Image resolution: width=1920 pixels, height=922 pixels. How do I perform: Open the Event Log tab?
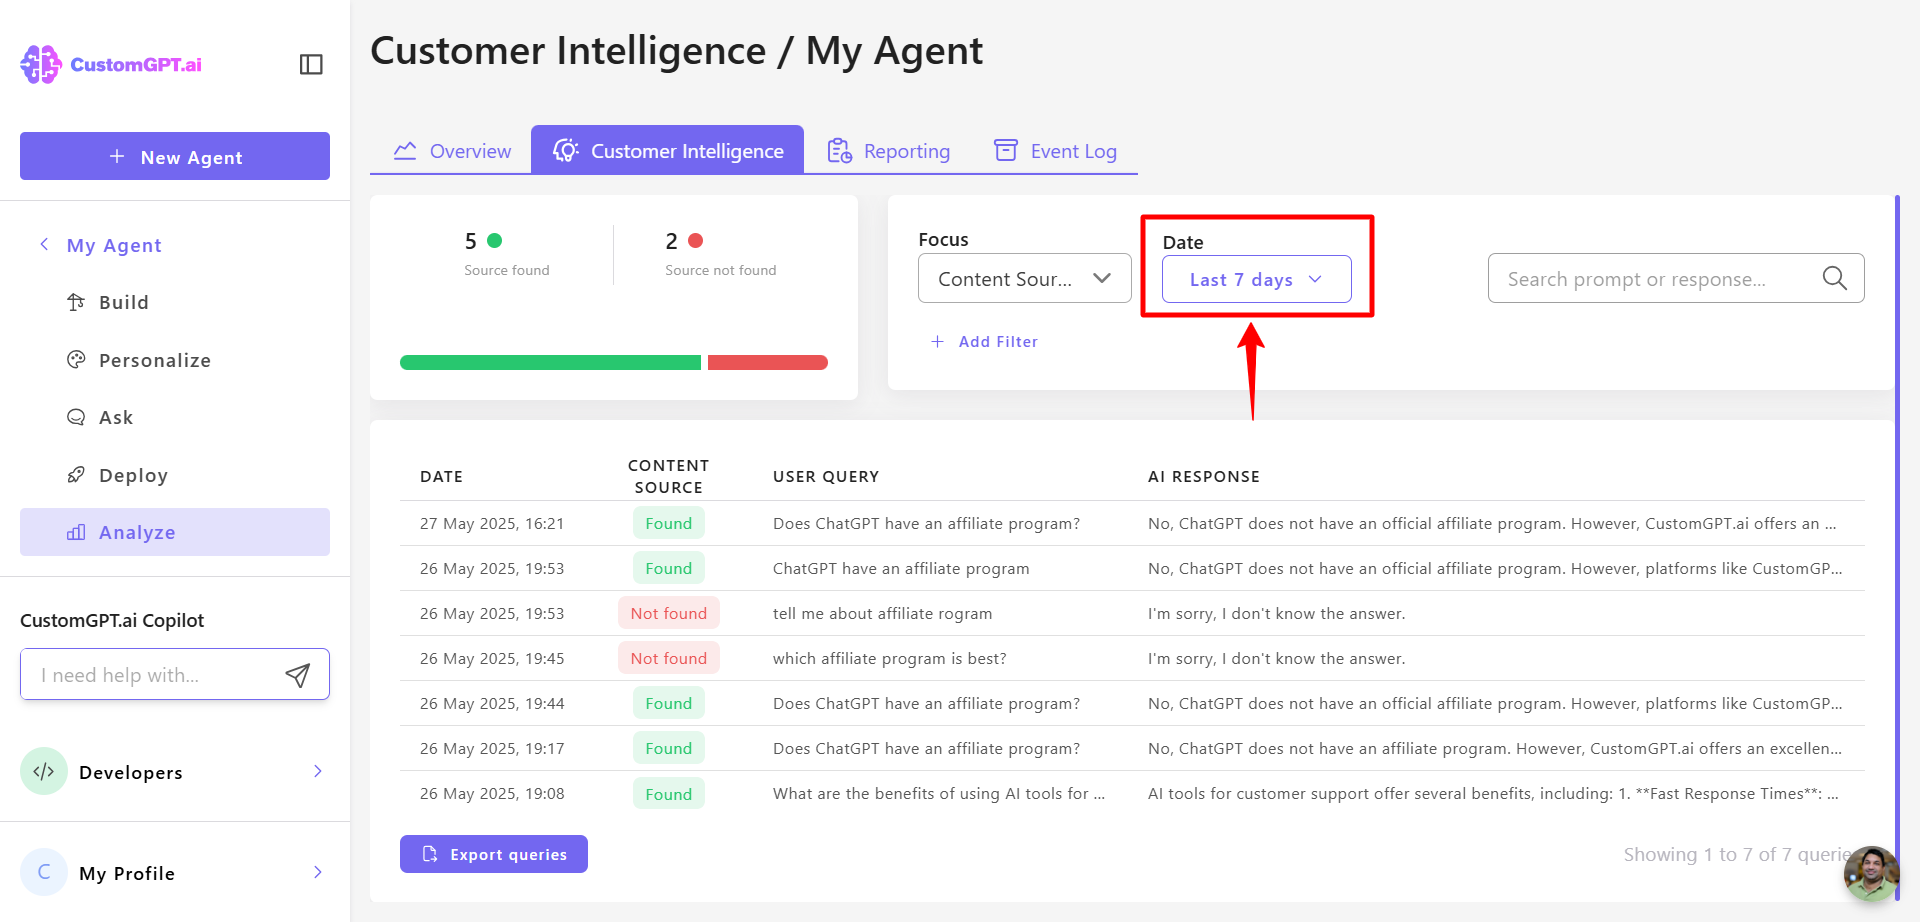[1055, 150]
